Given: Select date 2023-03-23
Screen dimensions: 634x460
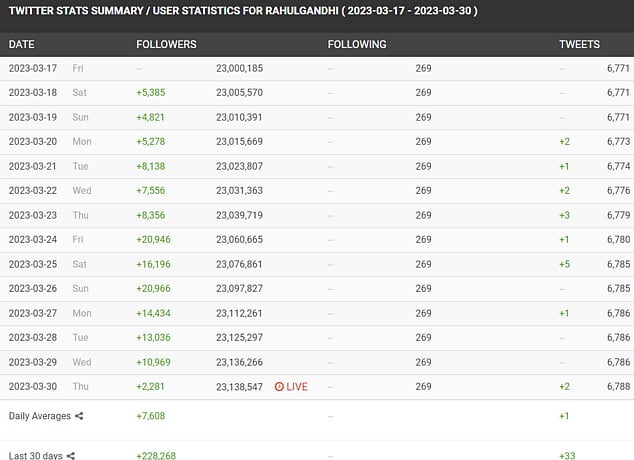Looking at the screenshot, I should tap(33, 215).
